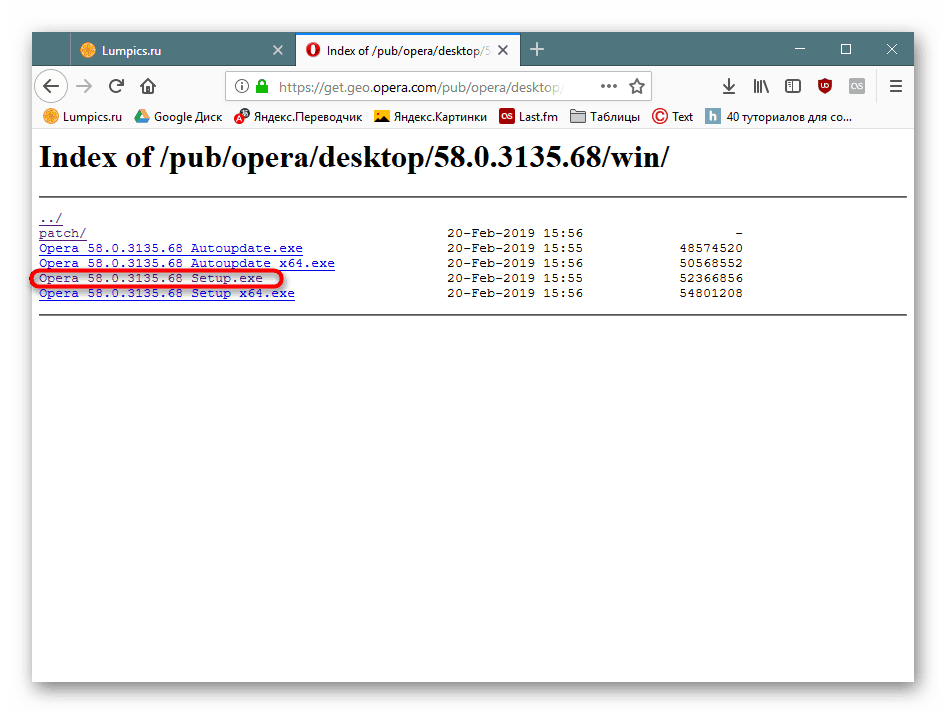Open the browser home page
Viewport: 946px width, 714px height.
(x=148, y=86)
